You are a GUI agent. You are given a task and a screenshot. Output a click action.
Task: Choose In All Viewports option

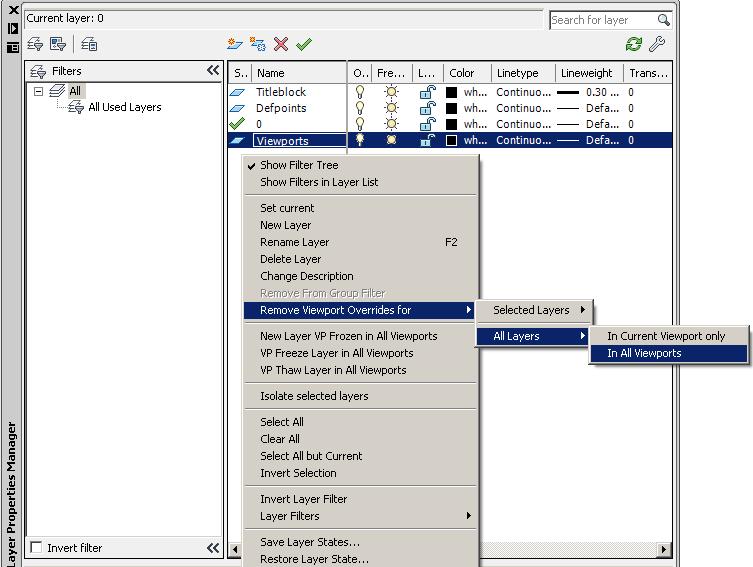coord(668,353)
